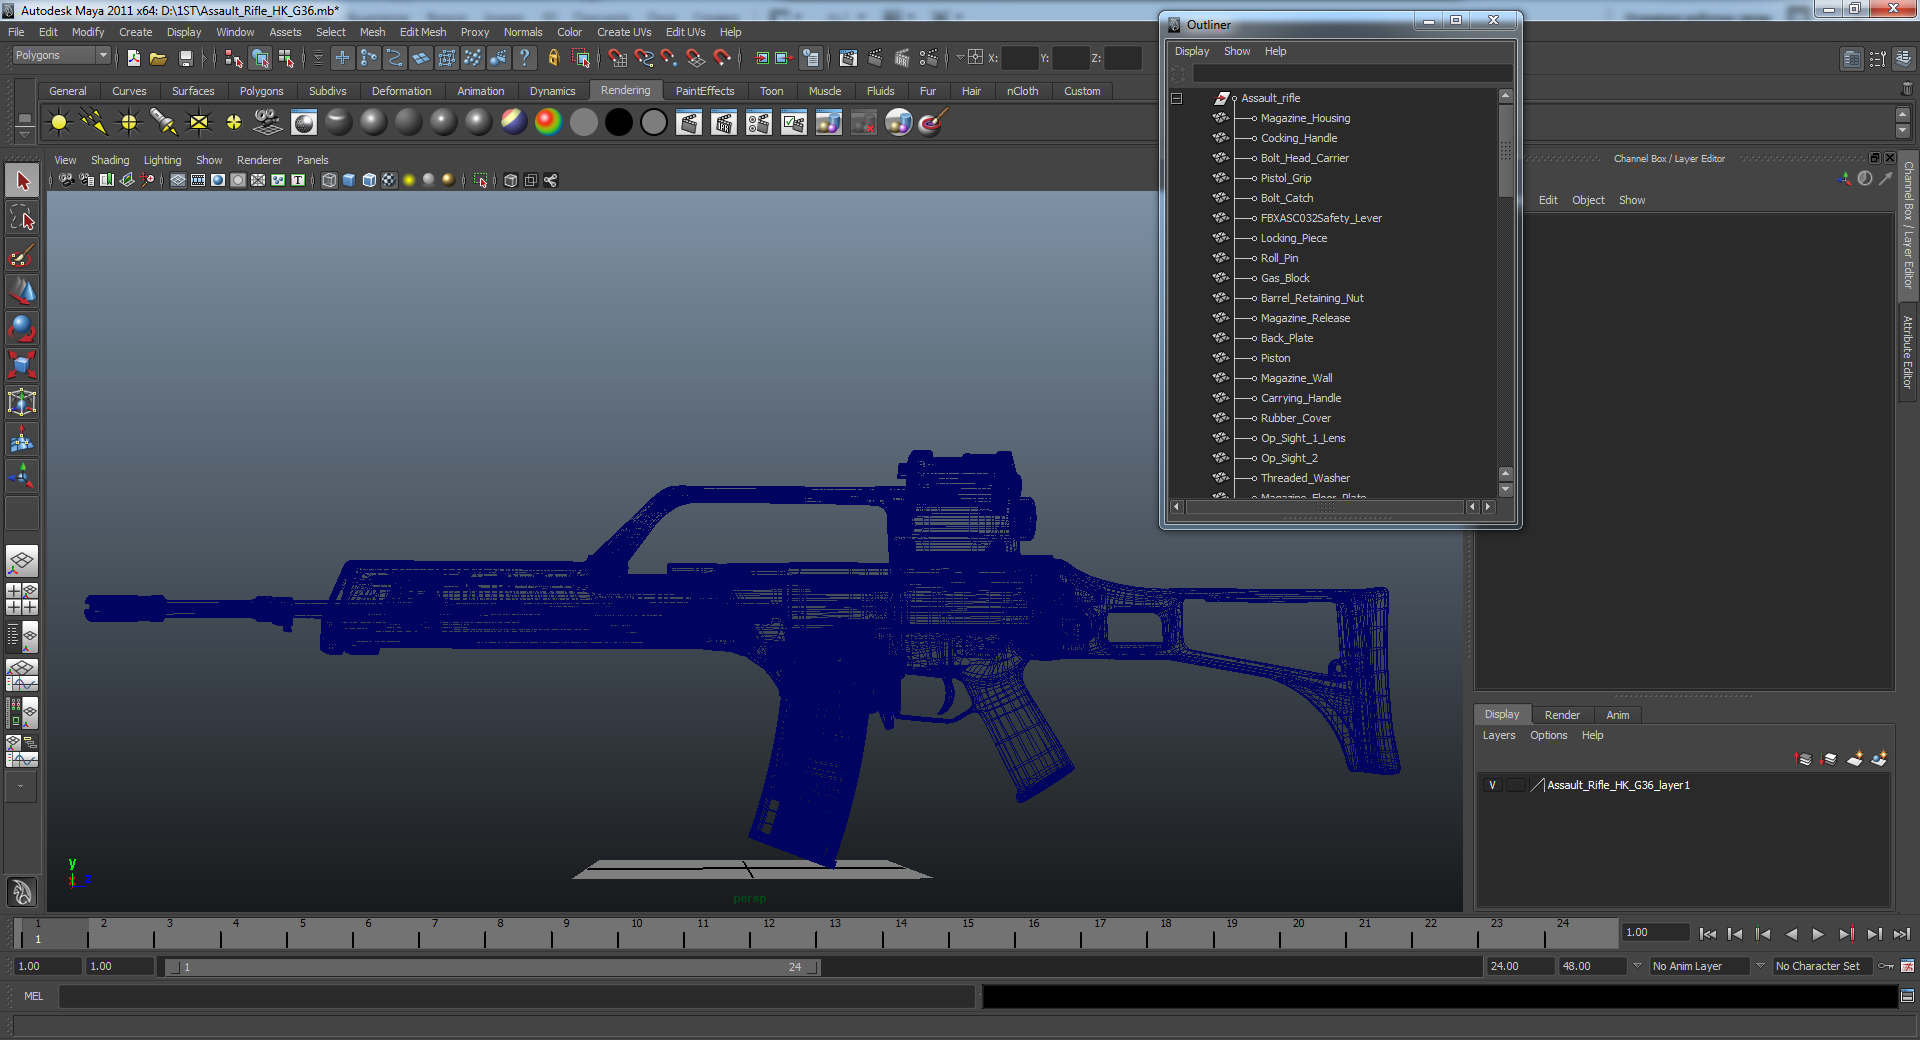
Task: Activate the Lasso select tool
Action: (22, 218)
